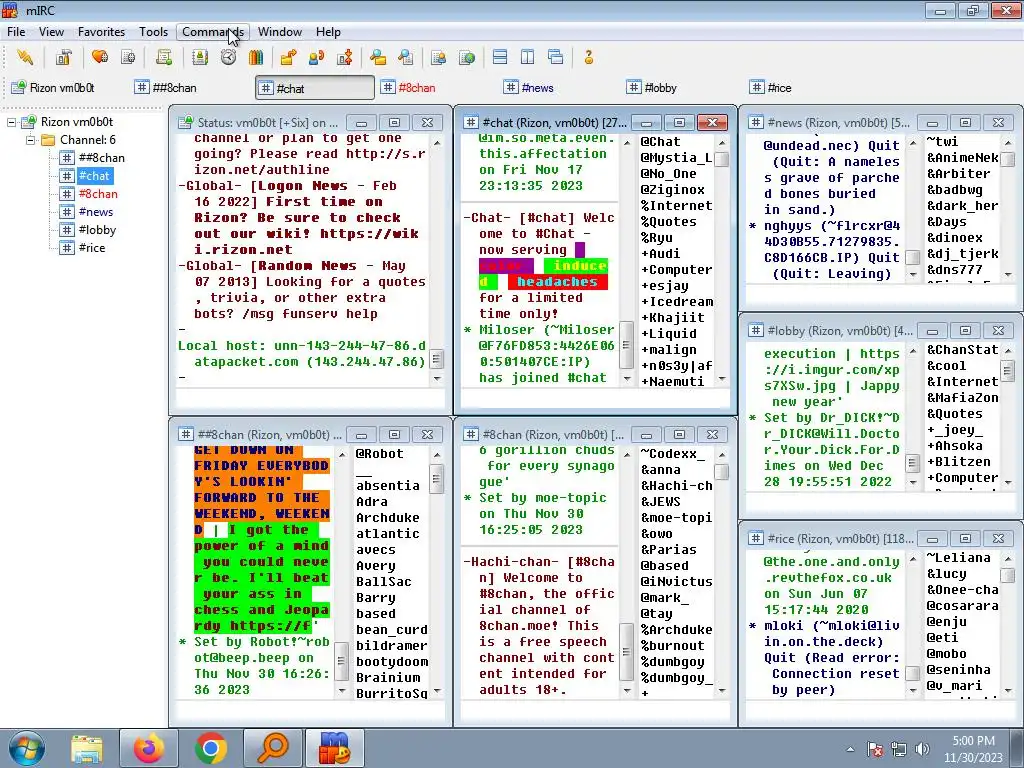This screenshot has width=1024, height=768.
Task: Open the Address Book toolbar icon
Action: [200, 57]
